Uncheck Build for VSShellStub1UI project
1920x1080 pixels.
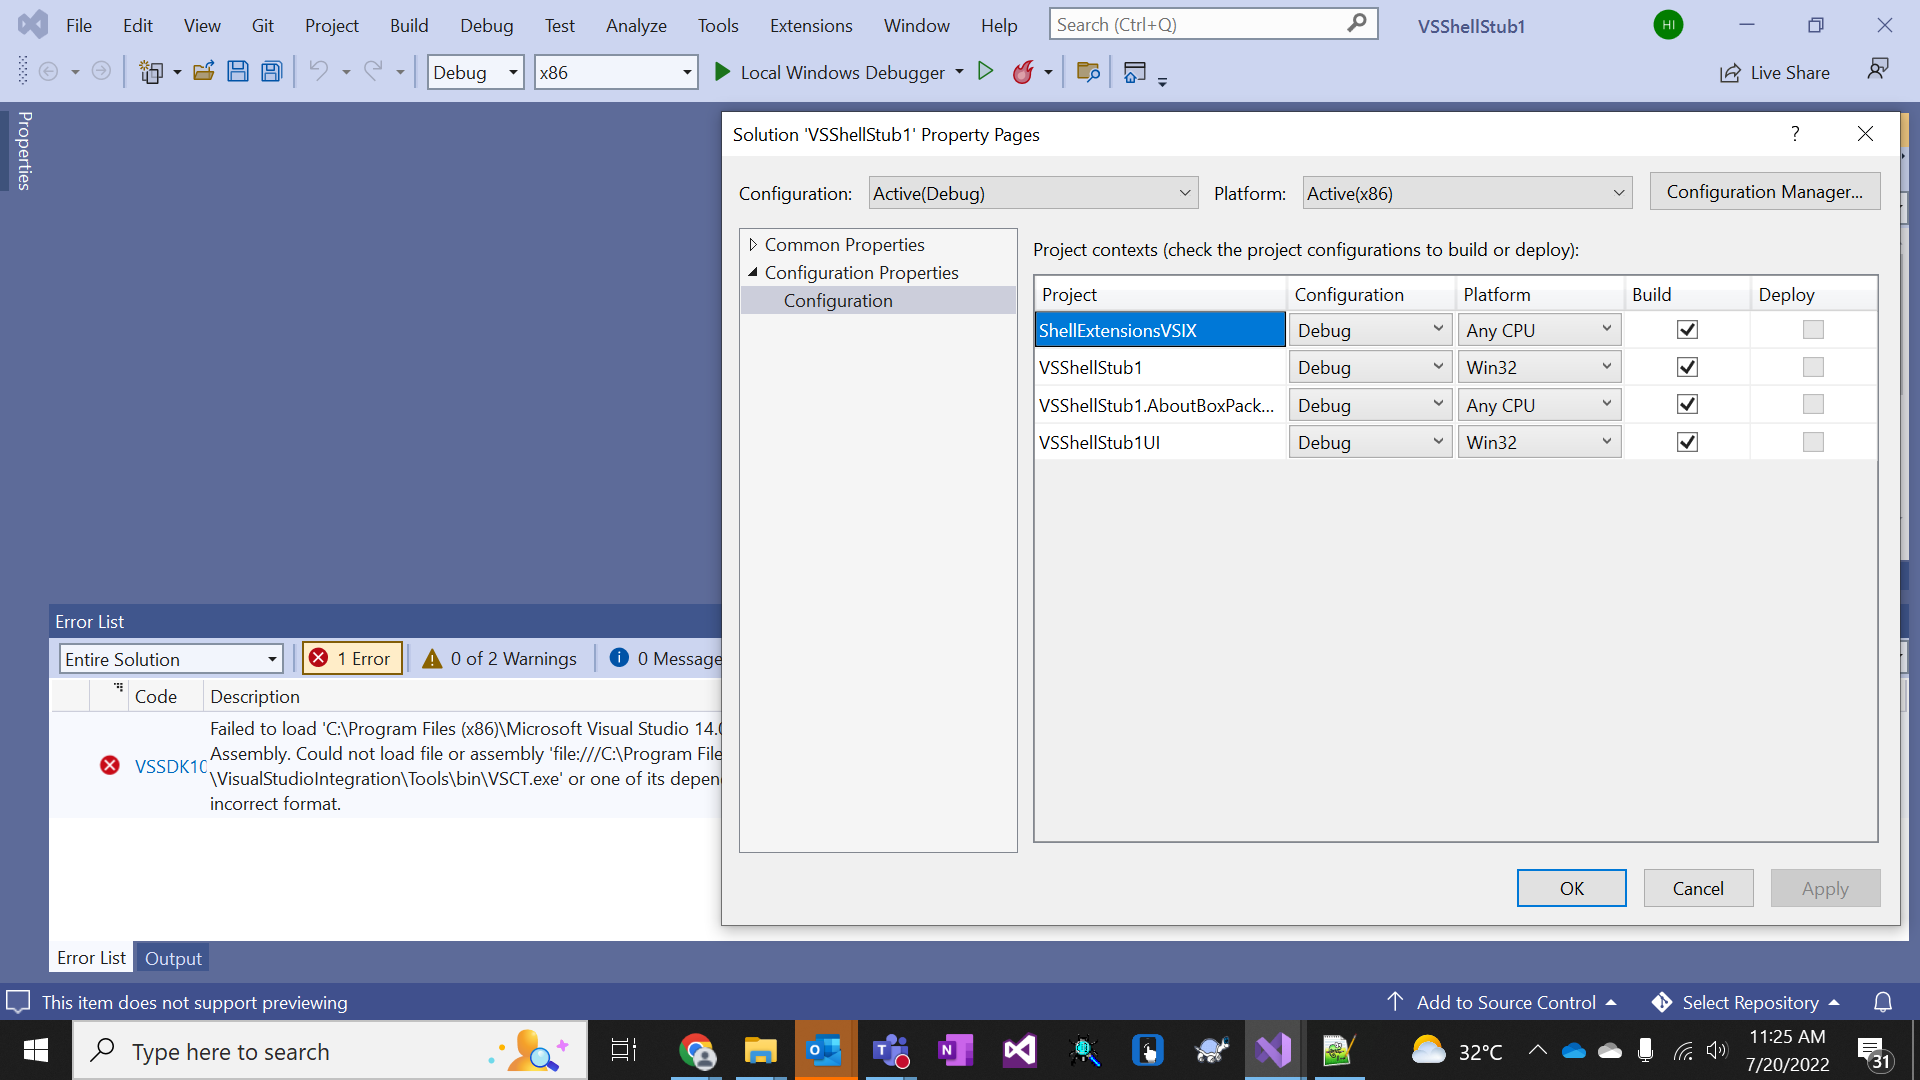click(1687, 442)
